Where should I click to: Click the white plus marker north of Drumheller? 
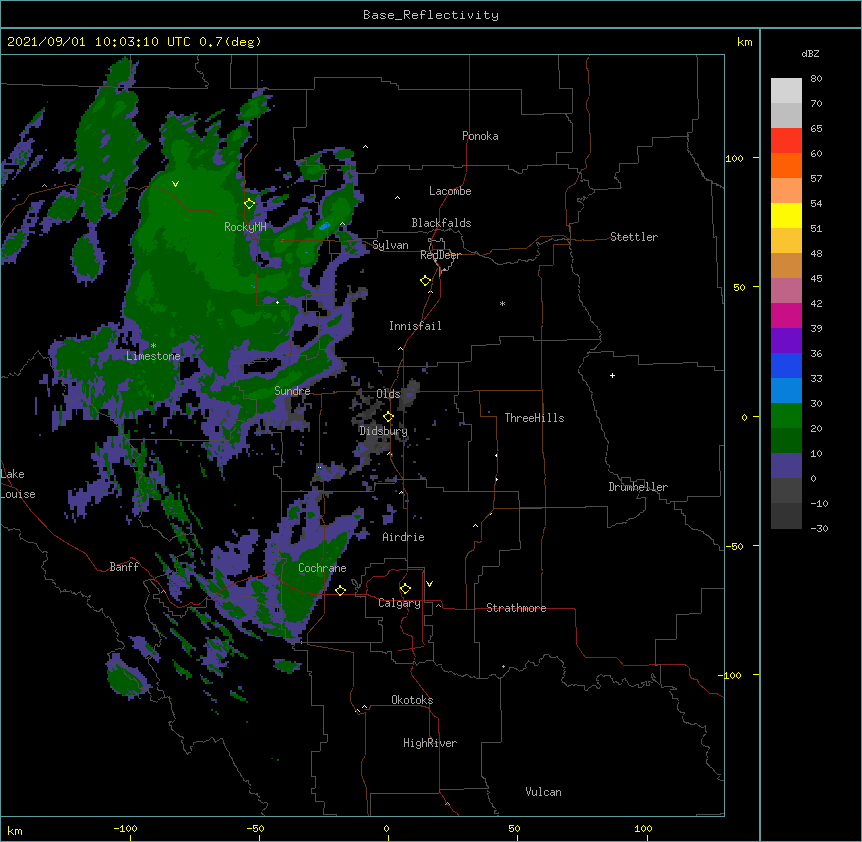pos(612,375)
